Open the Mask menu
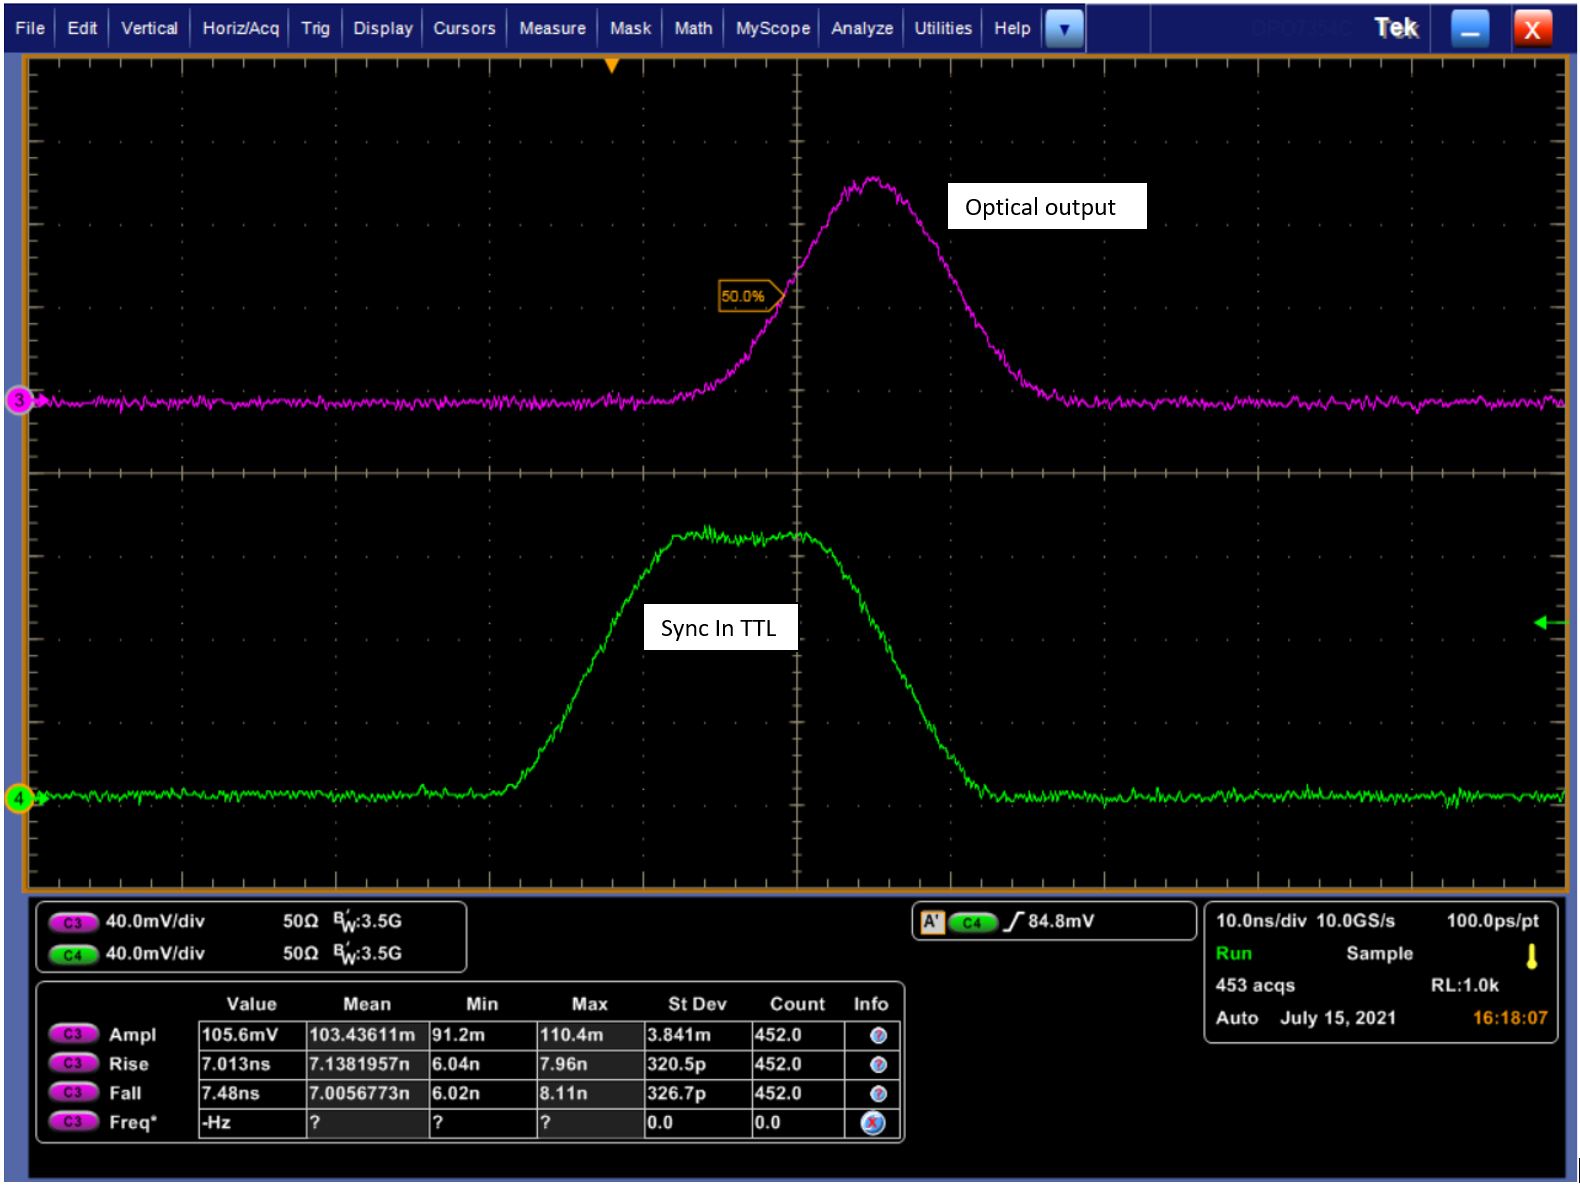This screenshot has width=1580, height=1186. tap(630, 28)
